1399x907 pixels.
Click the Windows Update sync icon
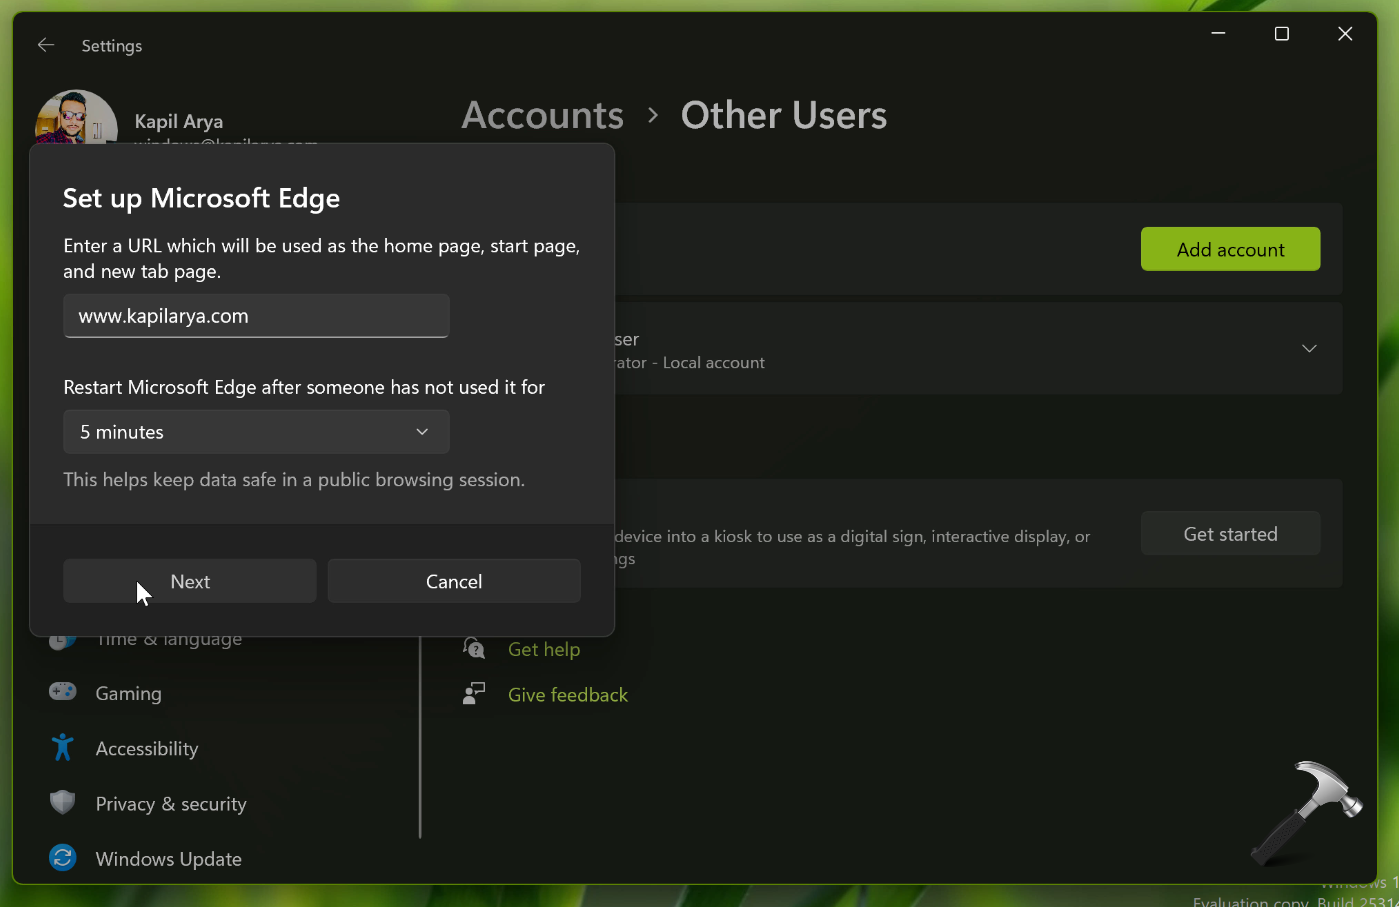[63, 858]
